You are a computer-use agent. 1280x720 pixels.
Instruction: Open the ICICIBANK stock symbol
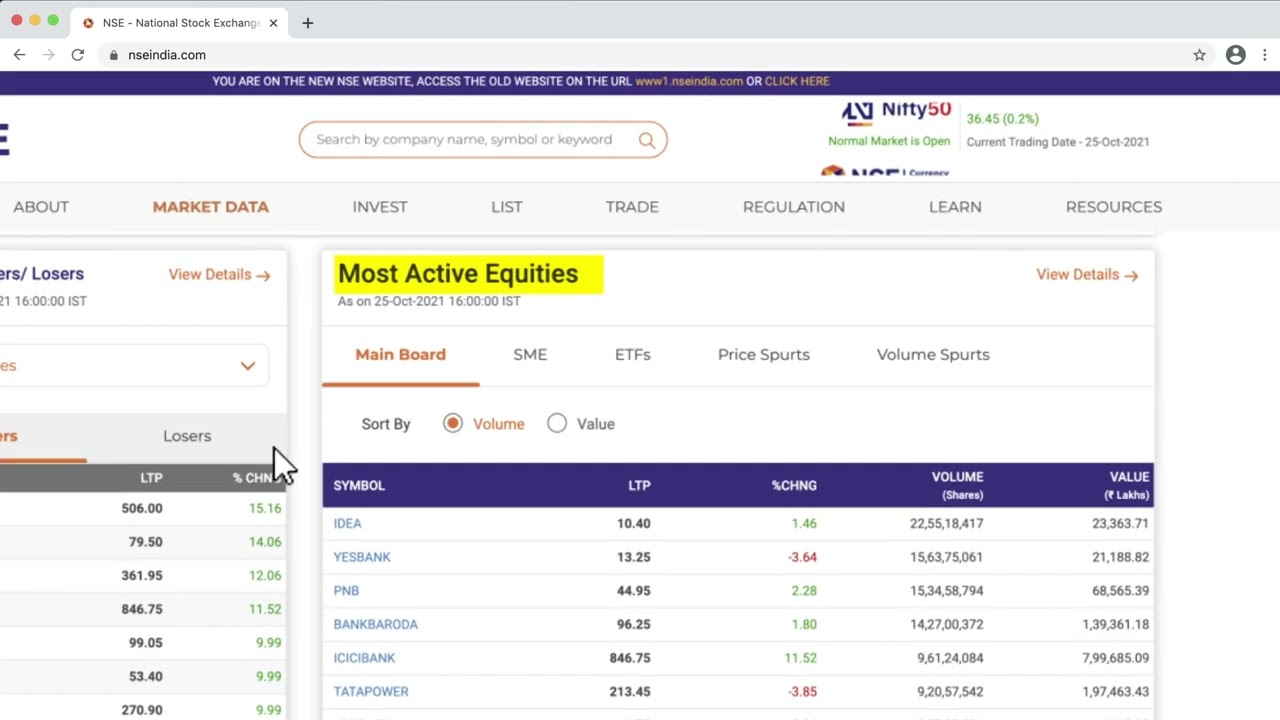tap(364, 658)
